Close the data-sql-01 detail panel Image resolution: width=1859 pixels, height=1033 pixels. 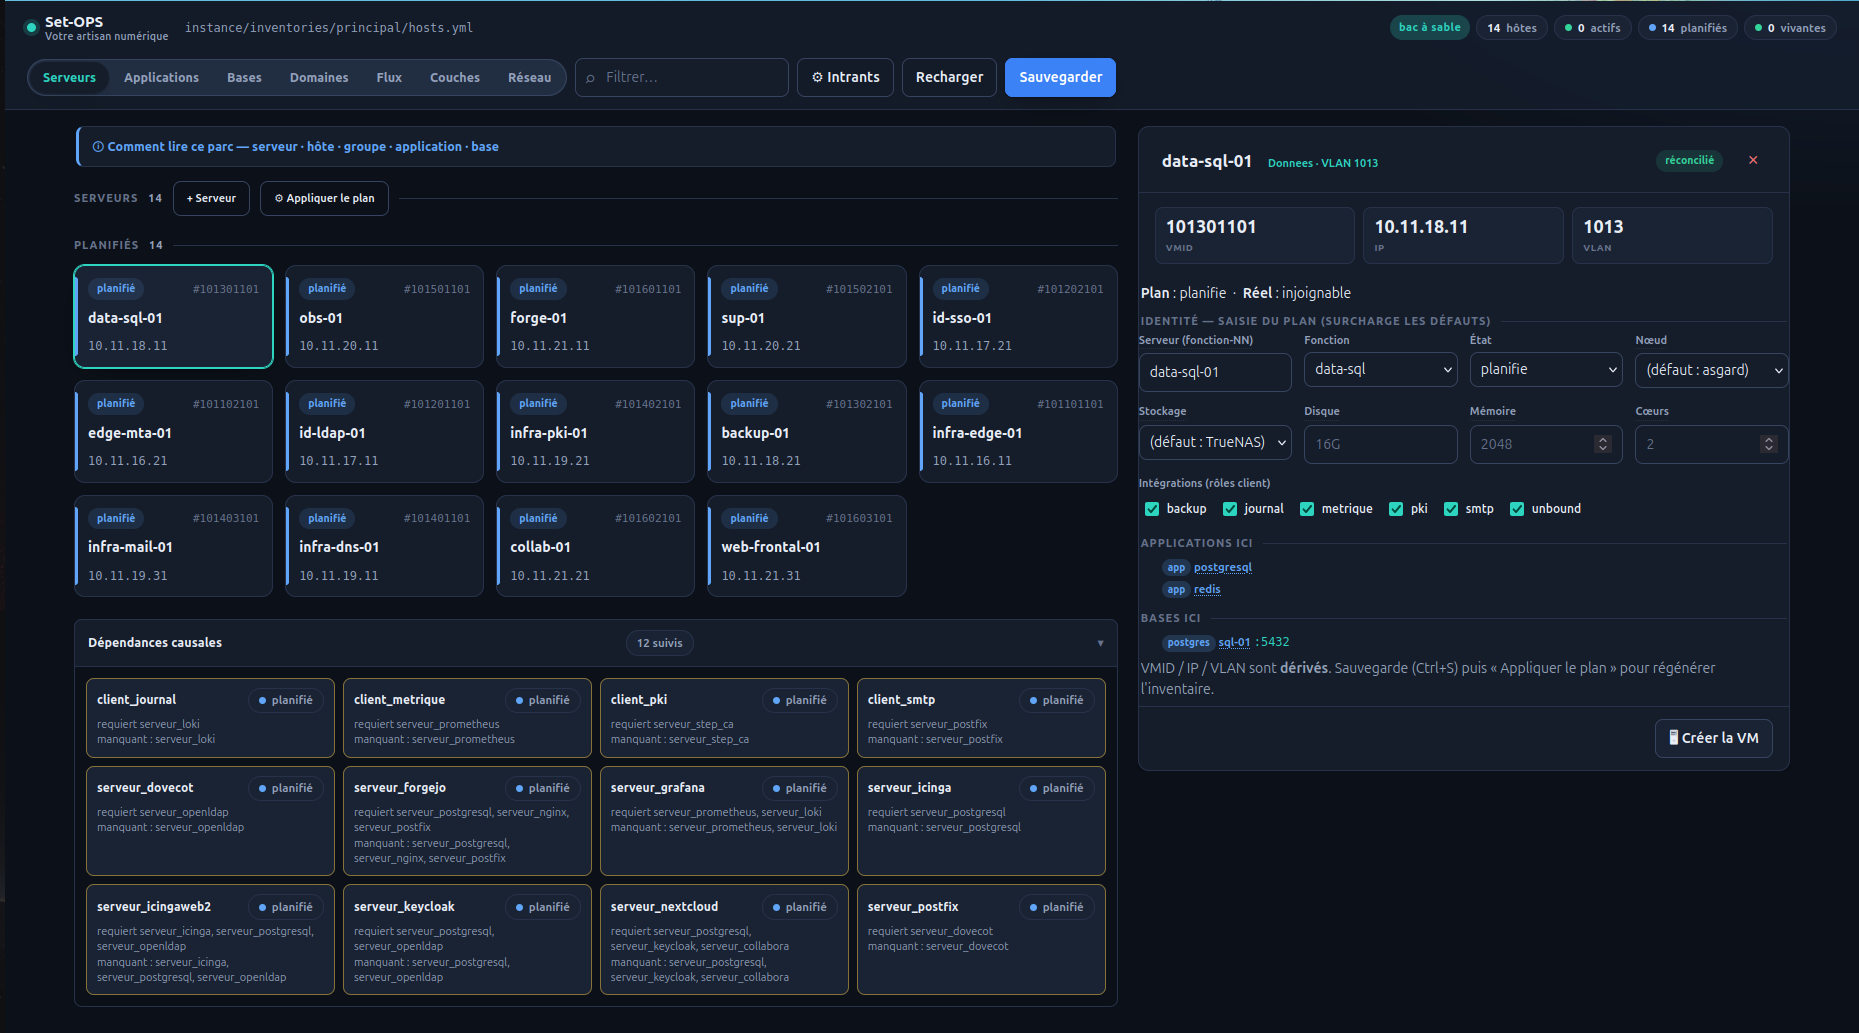[1753, 160]
